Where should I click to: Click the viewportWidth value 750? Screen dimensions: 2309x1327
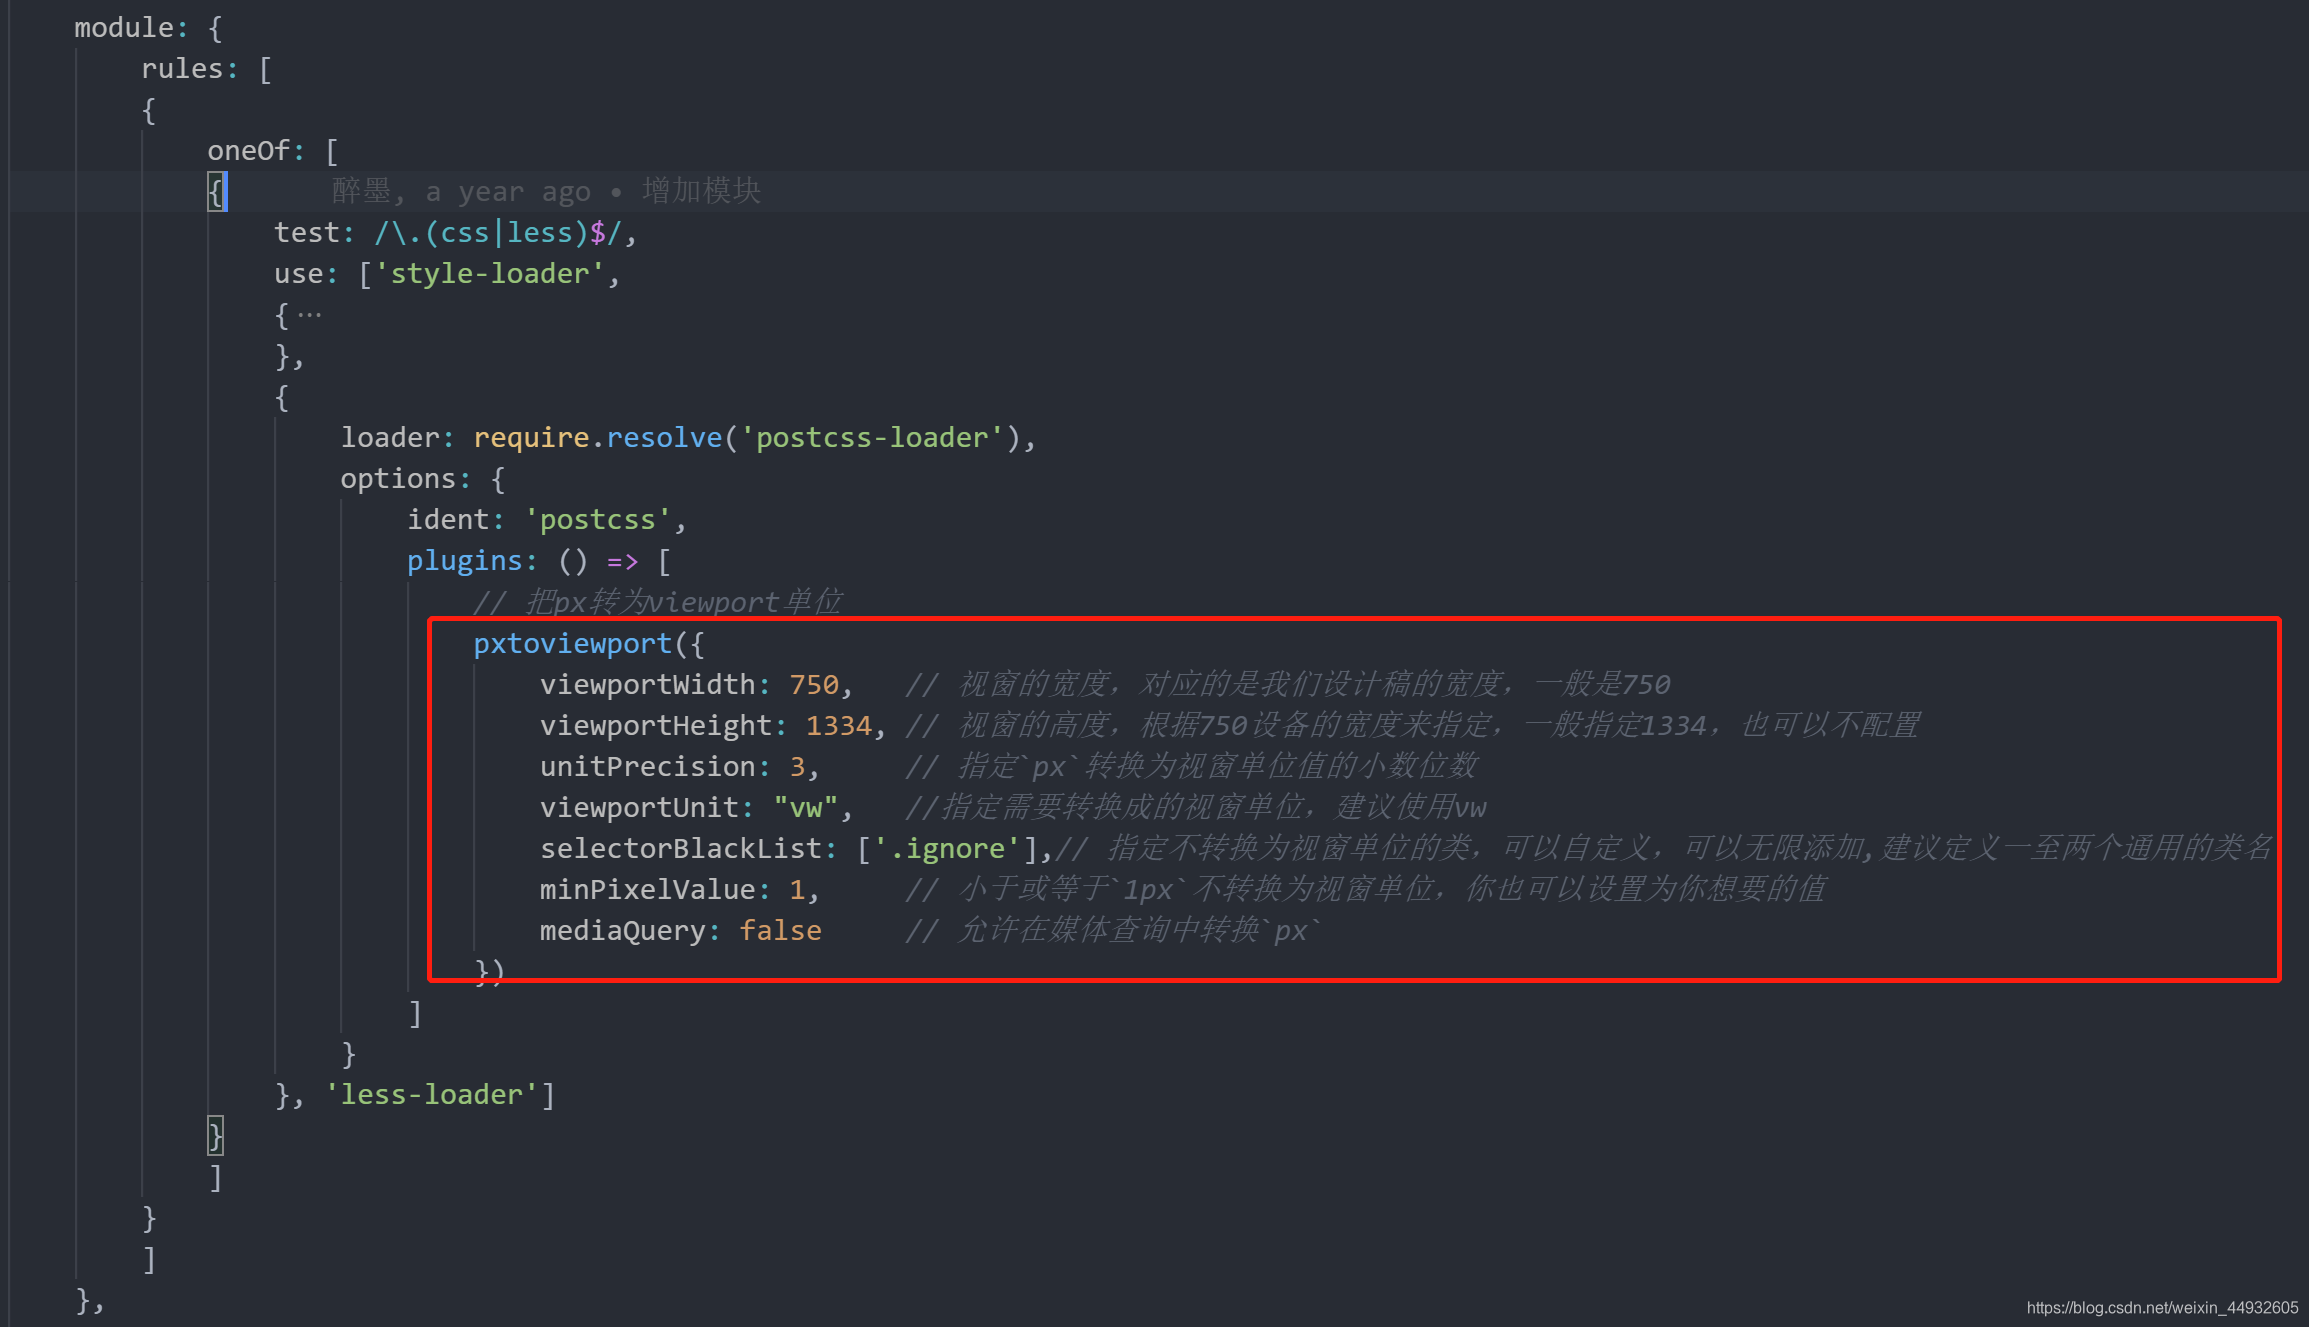814,685
